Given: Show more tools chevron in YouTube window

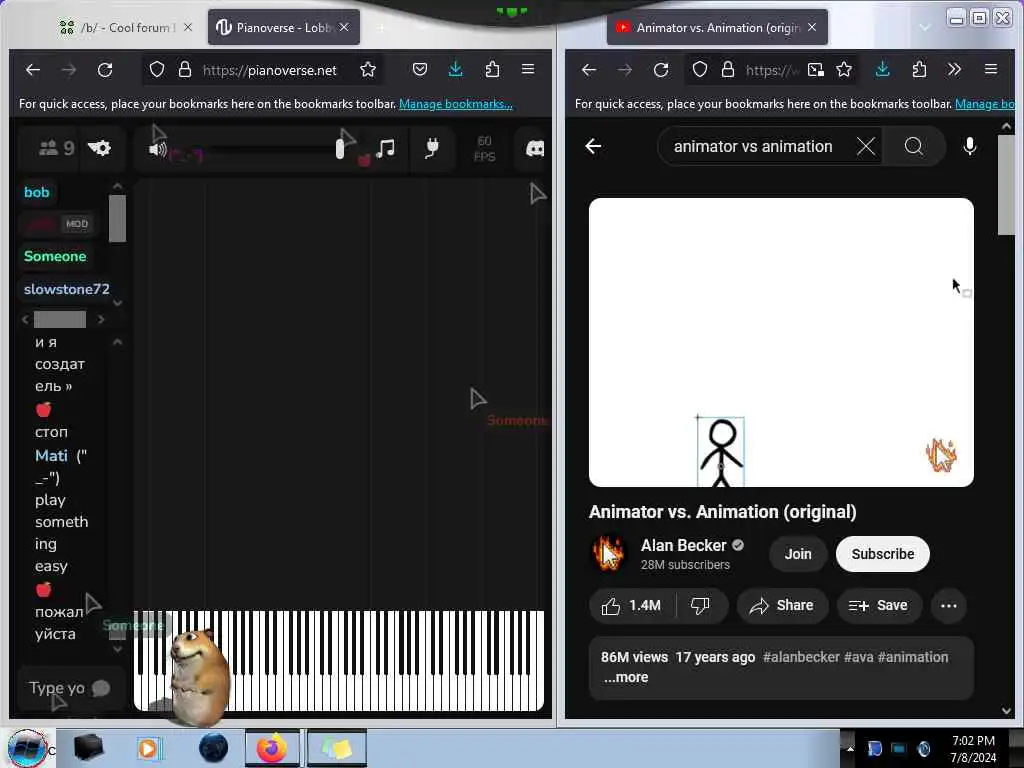Looking at the screenshot, I should (954, 69).
